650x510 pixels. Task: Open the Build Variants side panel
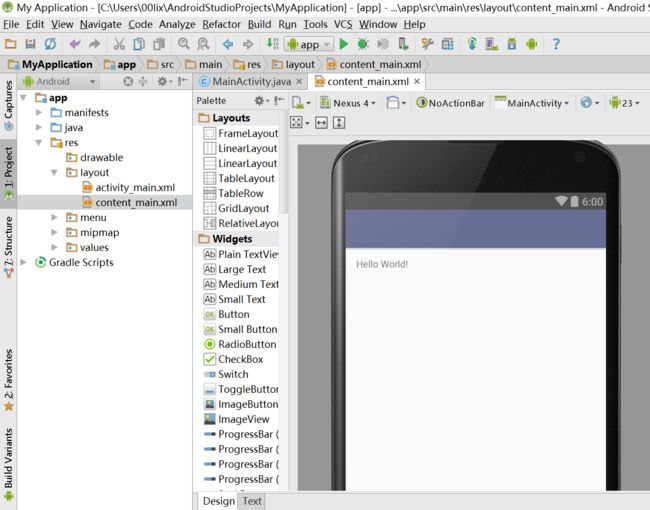pos(8,464)
